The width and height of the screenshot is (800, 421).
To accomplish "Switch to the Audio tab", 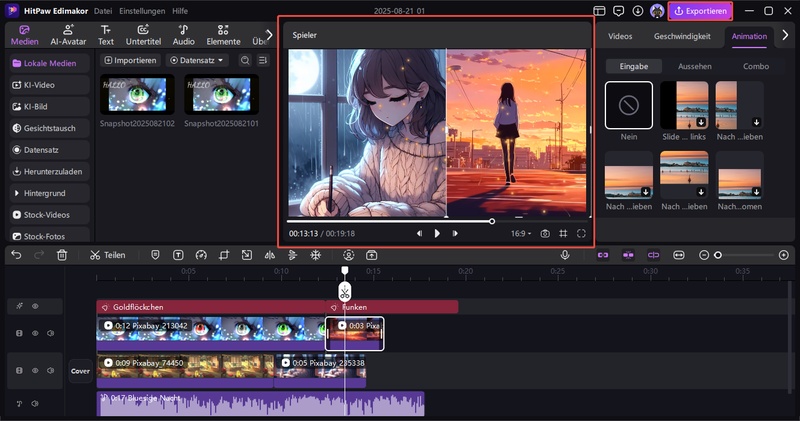I will tap(183, 35).
